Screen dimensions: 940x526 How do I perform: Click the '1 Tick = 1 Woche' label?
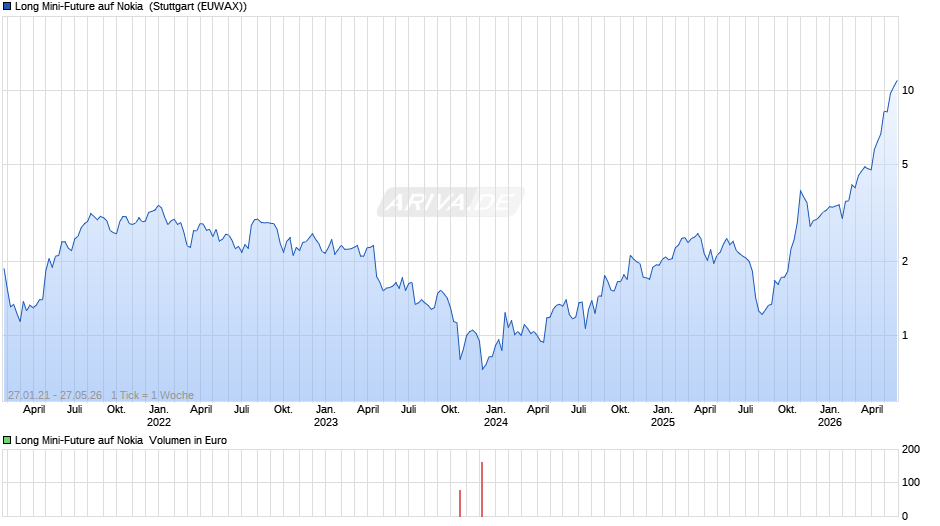(152, 395)
